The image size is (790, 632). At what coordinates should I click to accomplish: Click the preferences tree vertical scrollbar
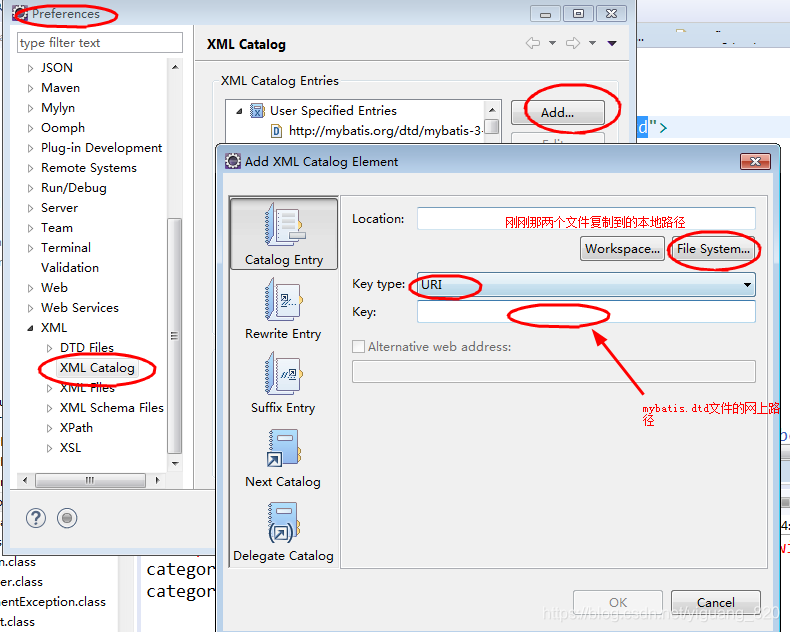(174, 336)
